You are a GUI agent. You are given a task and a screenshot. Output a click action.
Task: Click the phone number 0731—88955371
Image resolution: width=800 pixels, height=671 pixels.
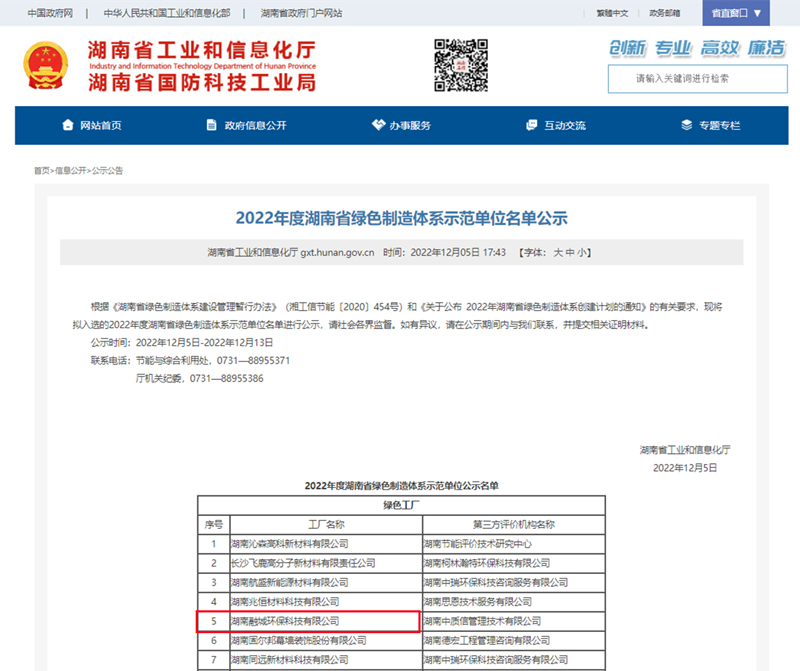(253, 361)
